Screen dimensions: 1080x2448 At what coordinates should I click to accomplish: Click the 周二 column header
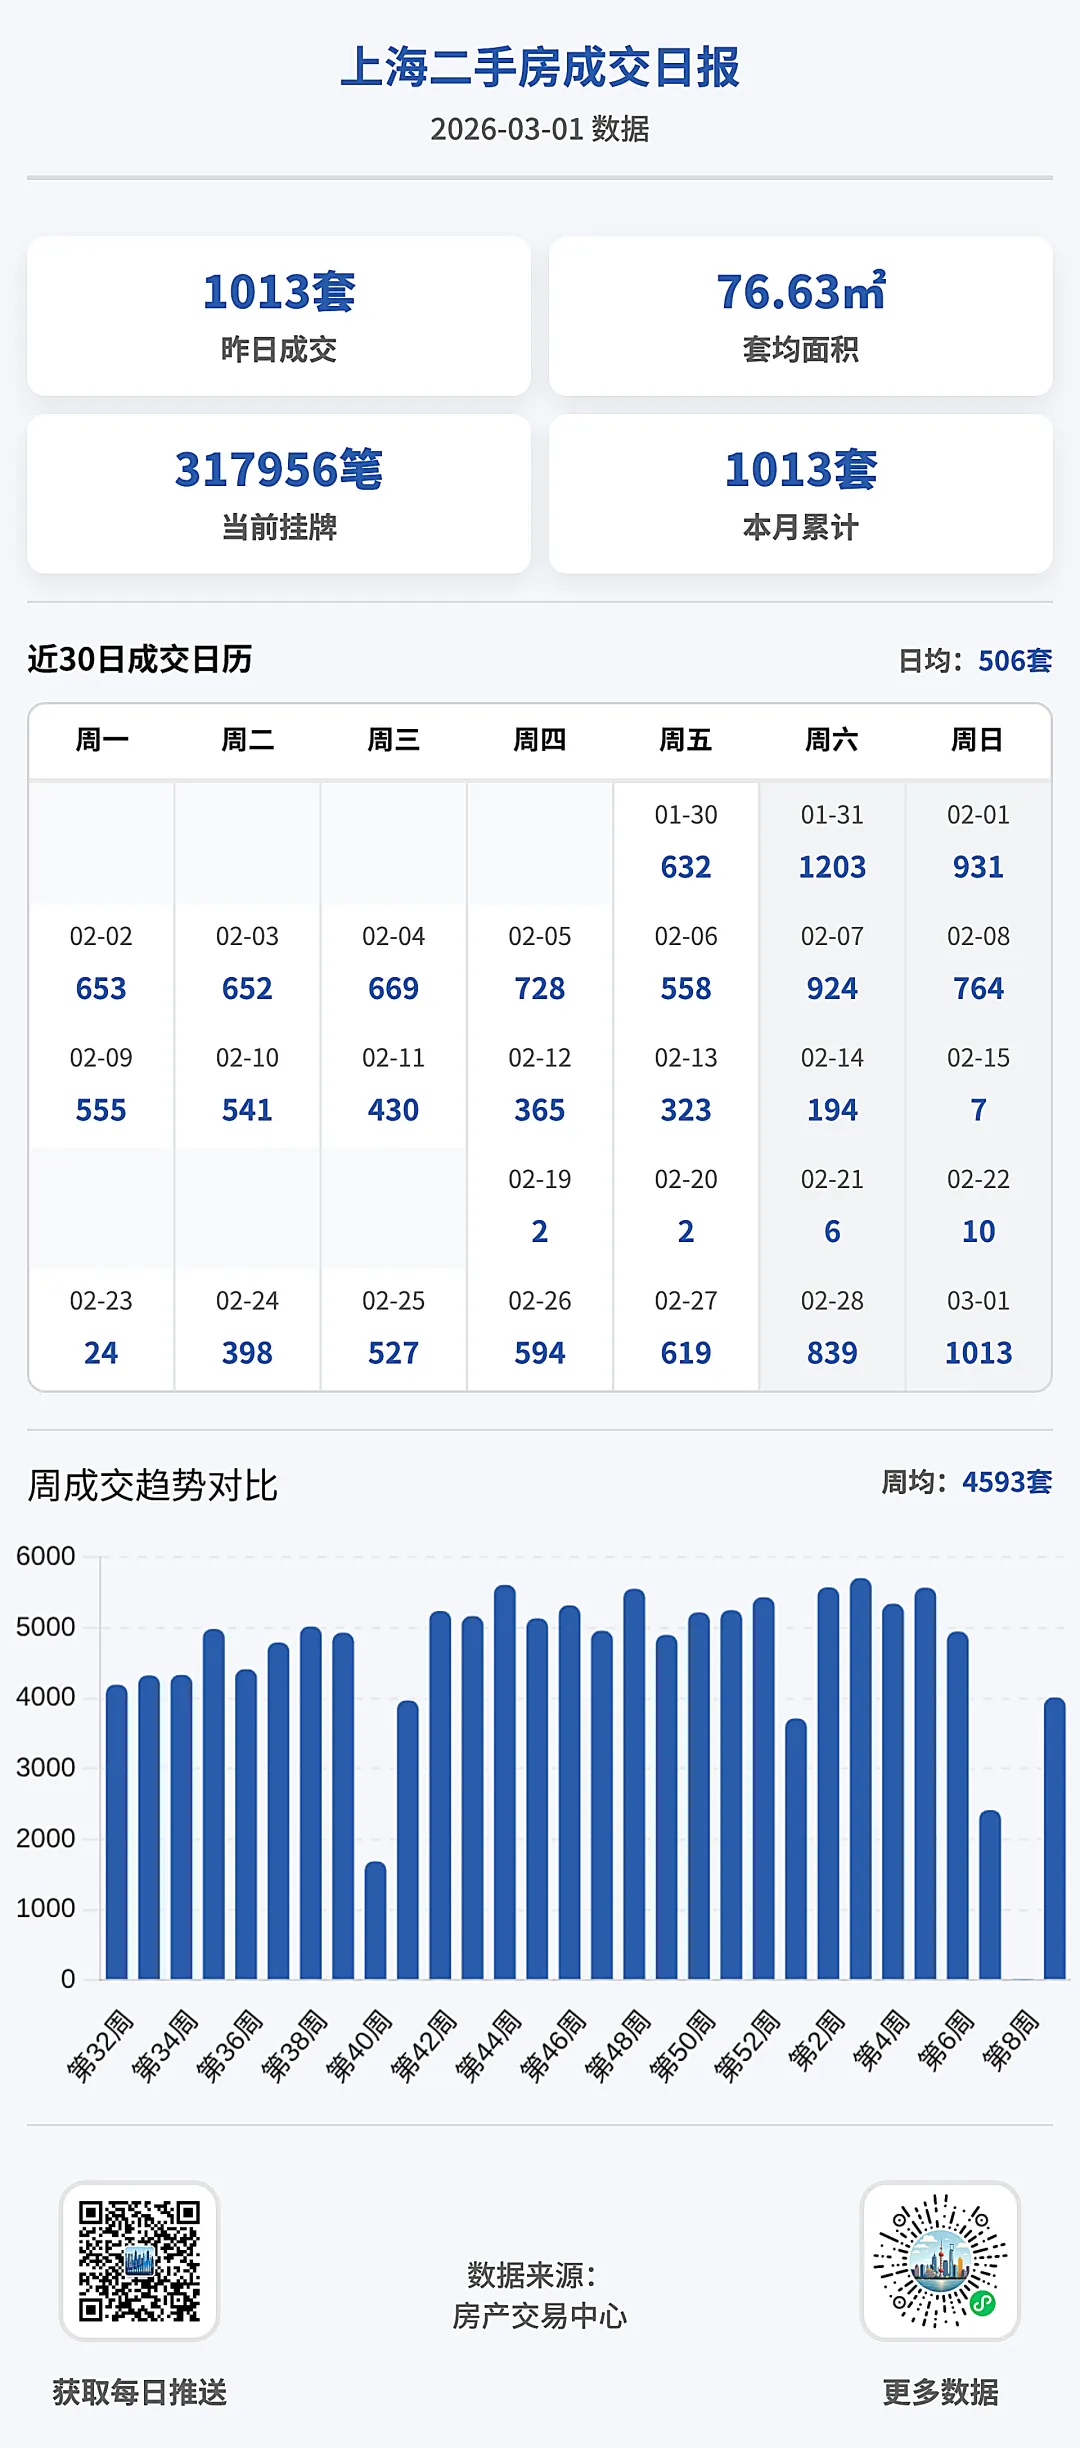tap(247, 740)
